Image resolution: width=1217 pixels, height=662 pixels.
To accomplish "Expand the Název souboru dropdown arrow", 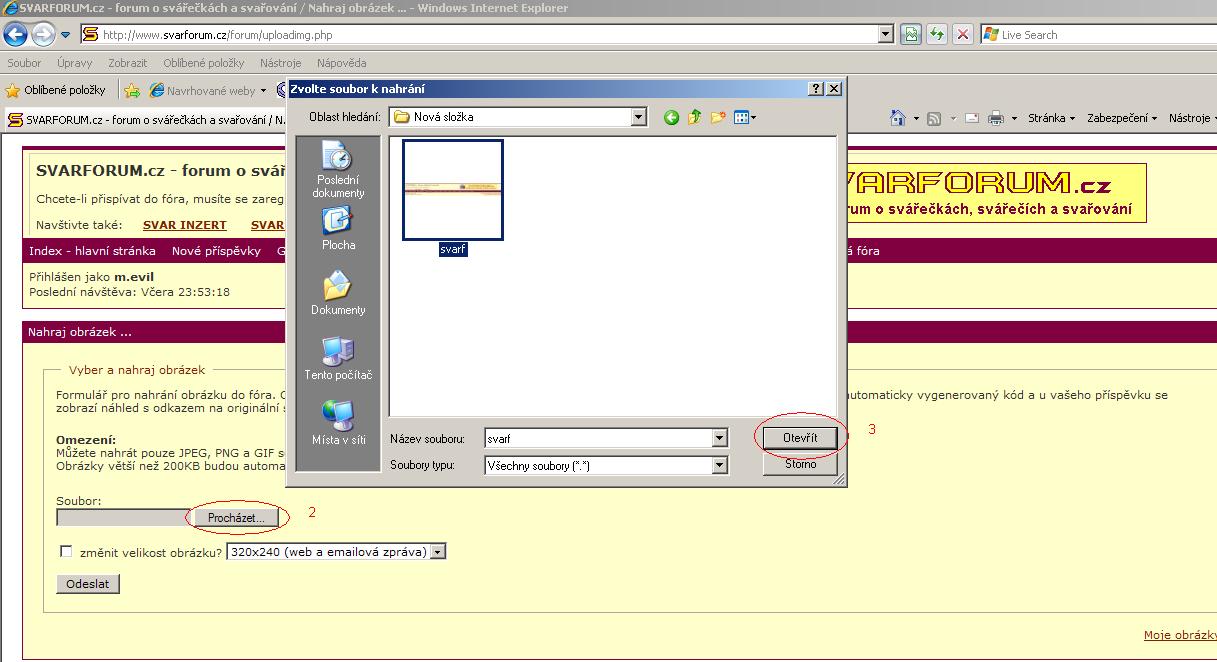I will [x=719, y=438].
